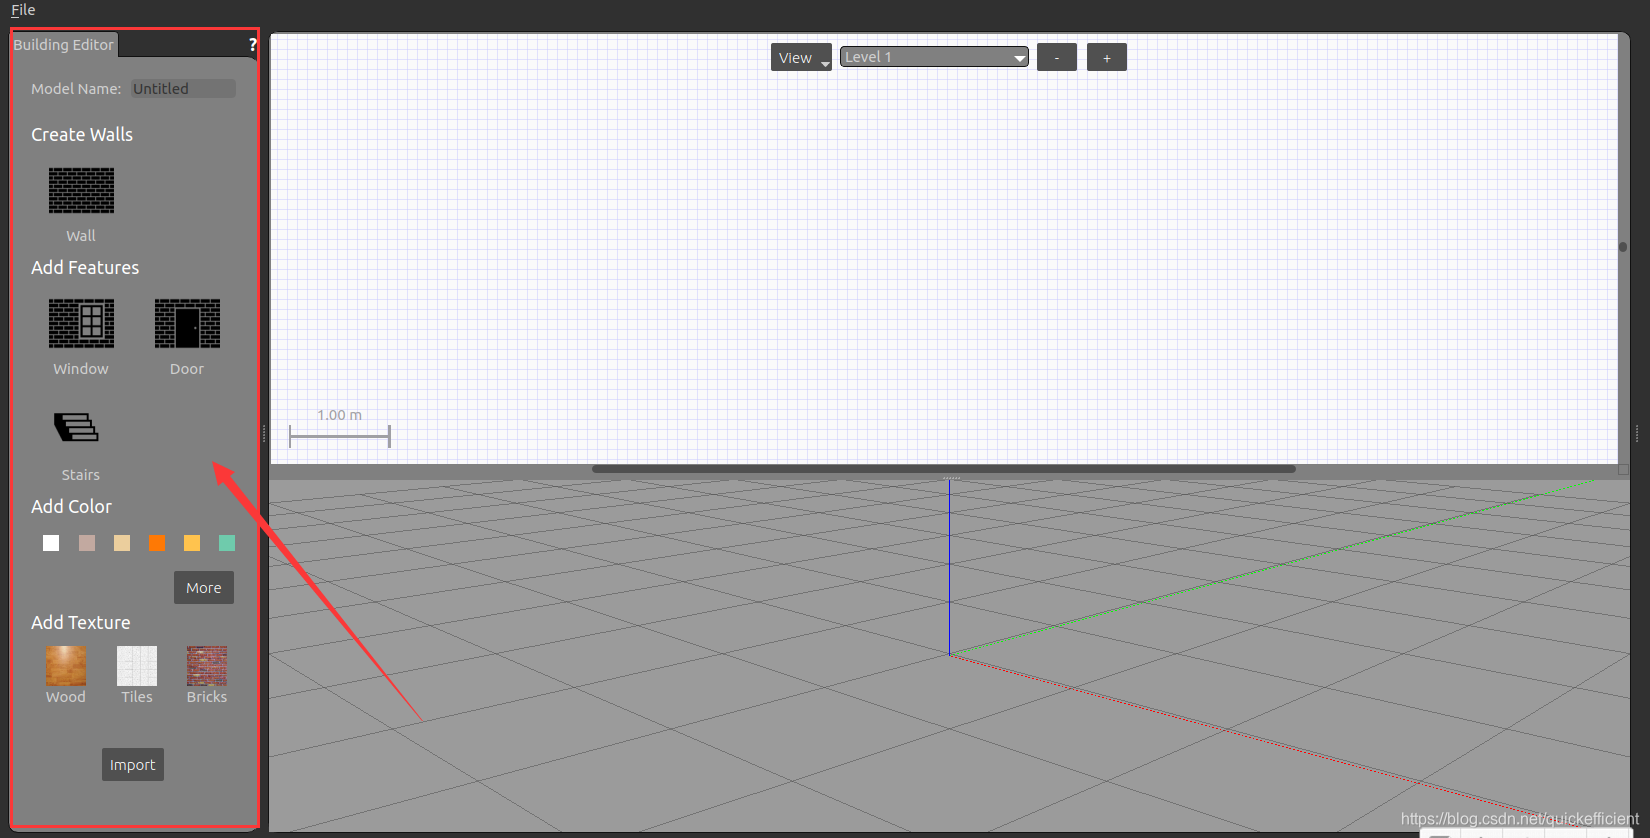Screen dimensions: 1650x838
Task: Click the Import button
Action: click(133, 765)
